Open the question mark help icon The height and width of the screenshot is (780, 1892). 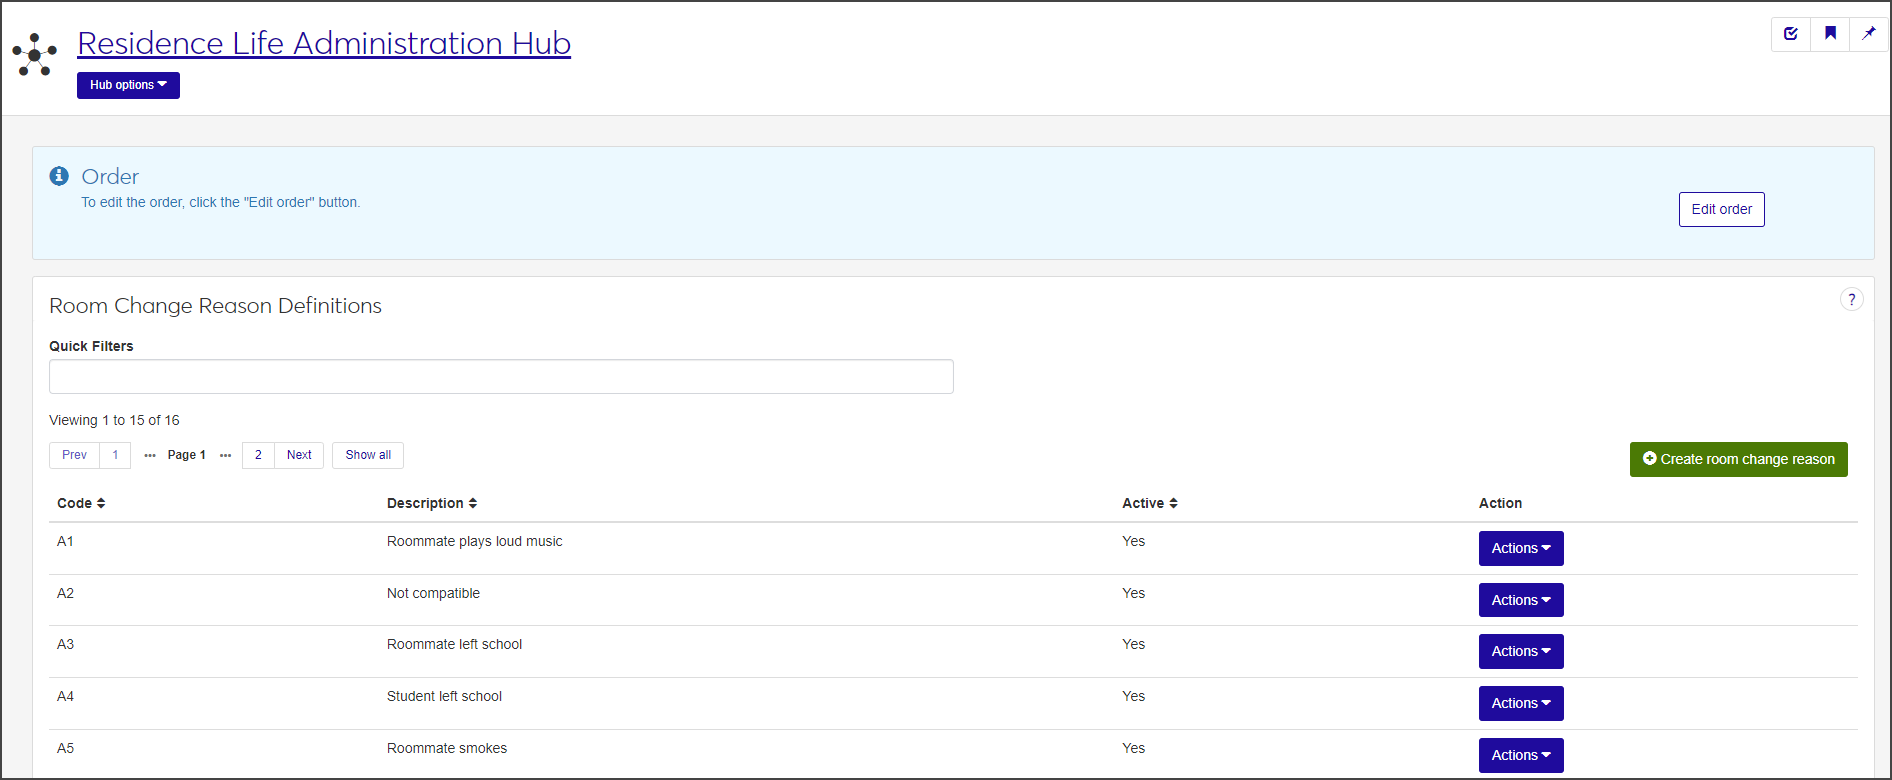1851,300
